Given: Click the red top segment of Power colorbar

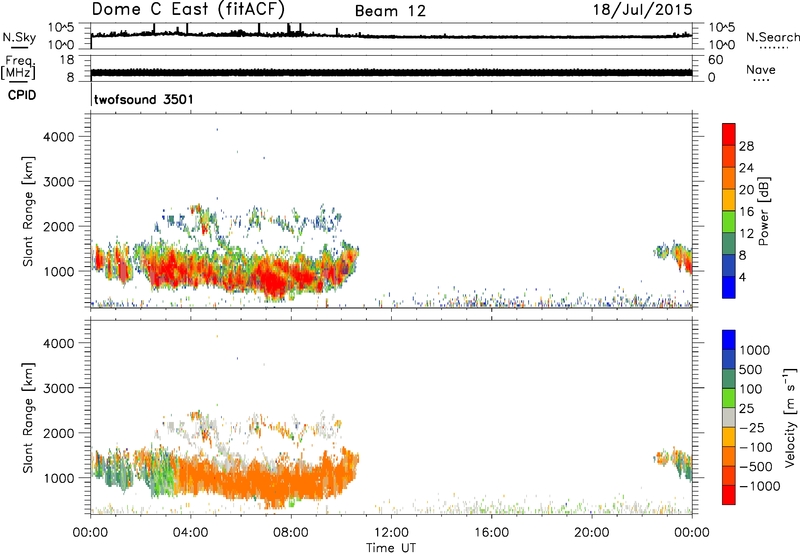Looking at the screenshot, I should tap(729, 135).
